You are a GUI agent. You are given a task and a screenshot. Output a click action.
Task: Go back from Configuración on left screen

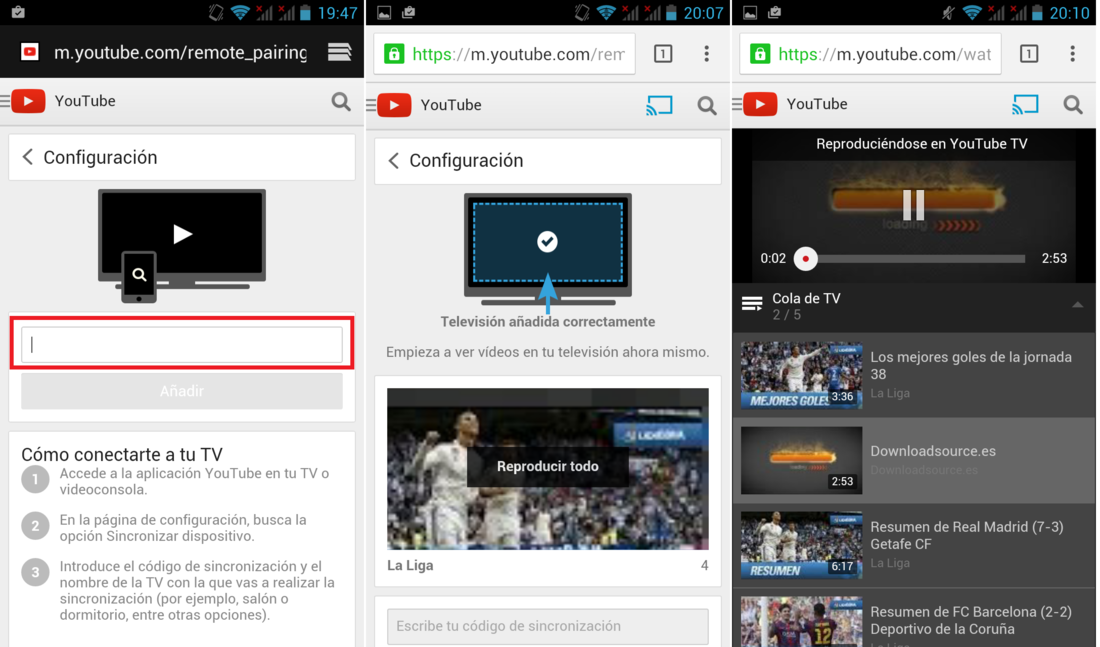pyautogui.click(x=27, y=157)
